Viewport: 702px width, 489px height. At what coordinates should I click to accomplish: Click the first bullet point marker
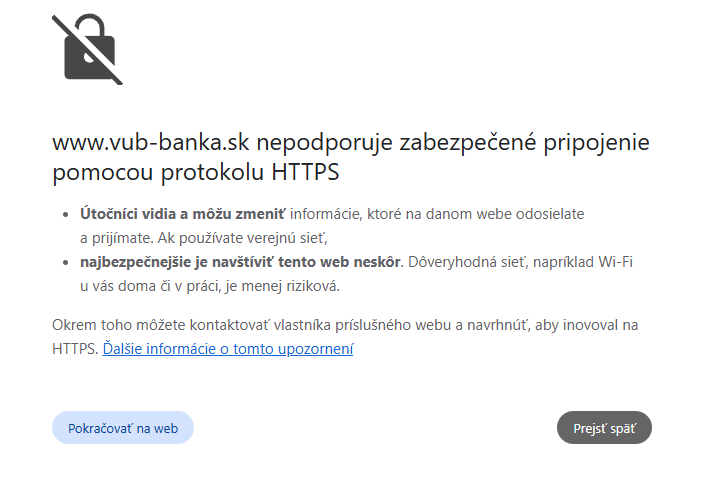point(69,215)
